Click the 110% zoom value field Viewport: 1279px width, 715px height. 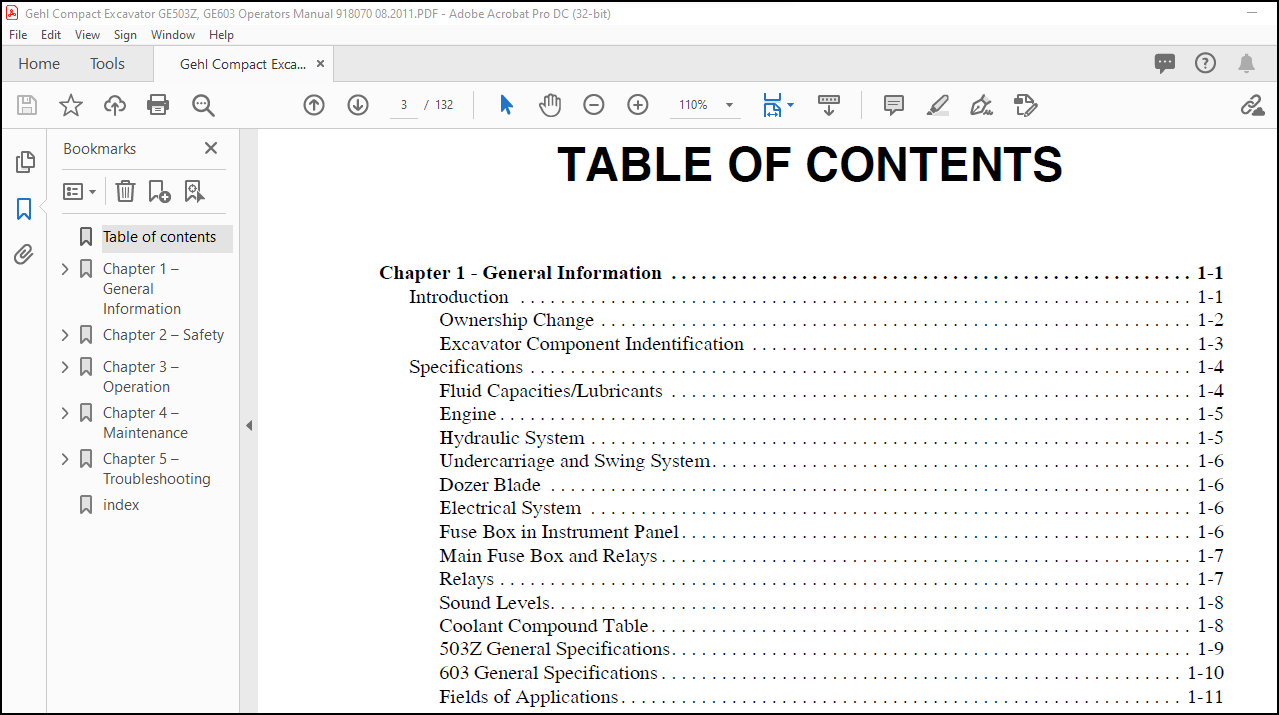pos(694,105)
